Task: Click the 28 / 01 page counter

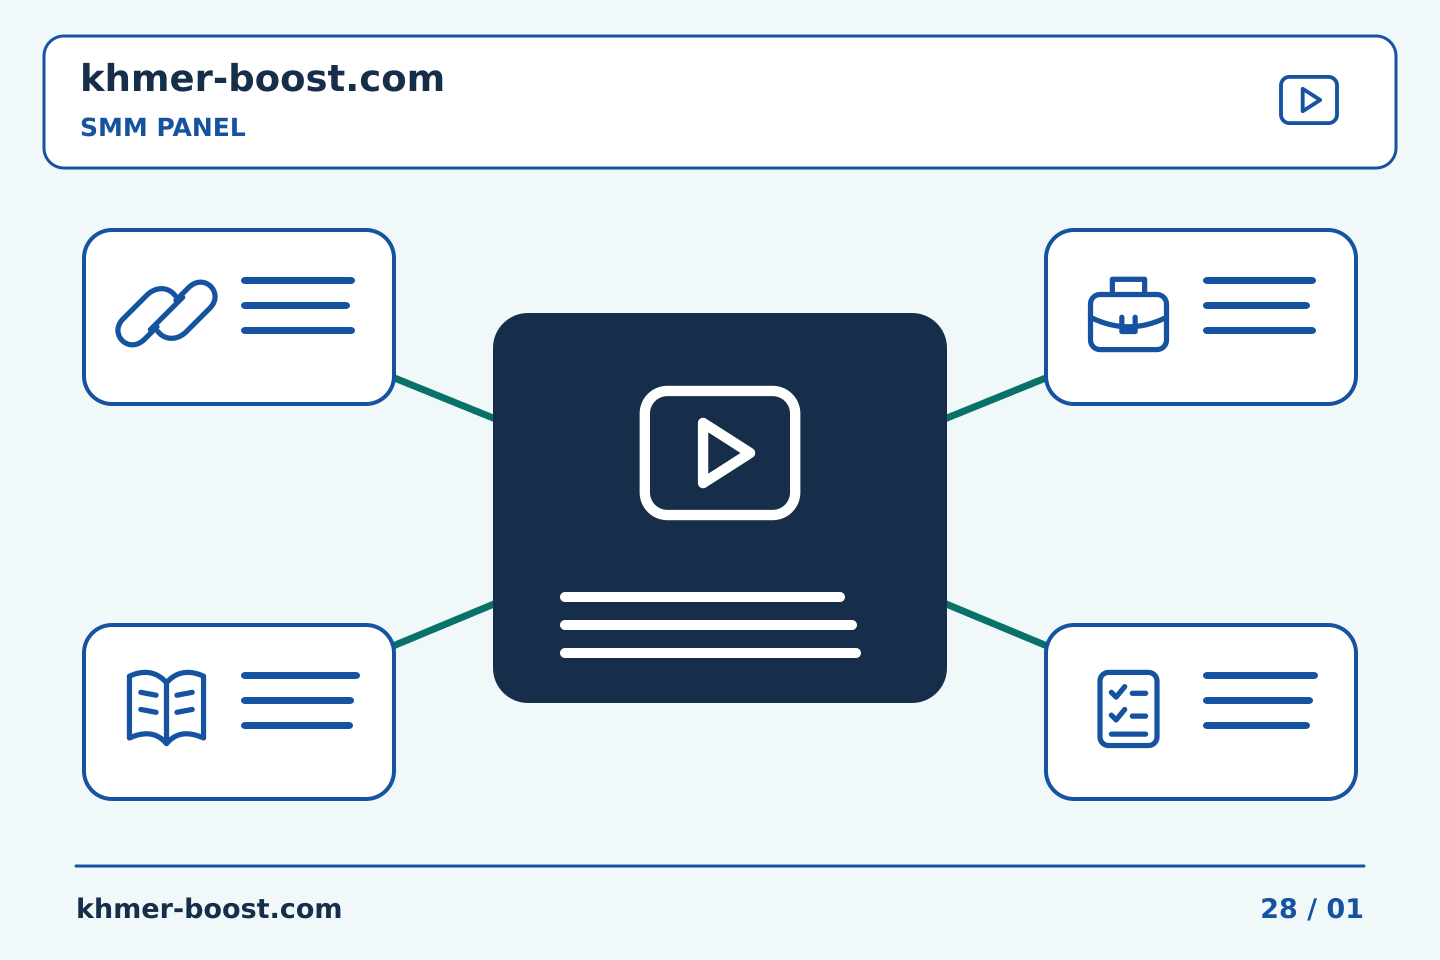Action: pos(1312,908)
